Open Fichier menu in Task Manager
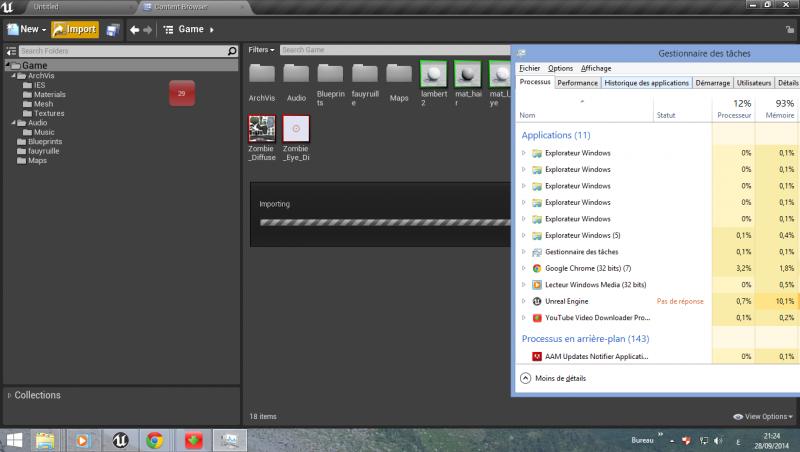Viewport: 800px width, 452px height. [x=530, y=68]
